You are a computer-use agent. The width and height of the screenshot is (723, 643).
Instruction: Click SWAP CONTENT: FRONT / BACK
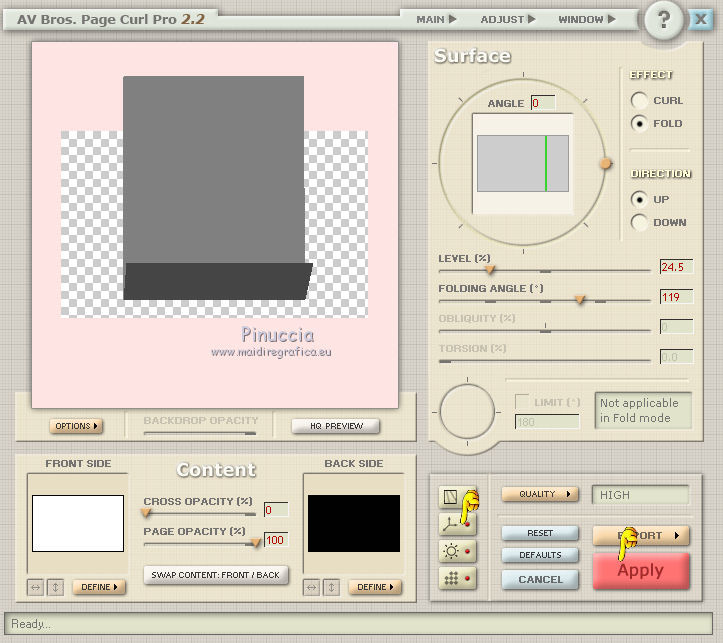click(x=216, y=575)
